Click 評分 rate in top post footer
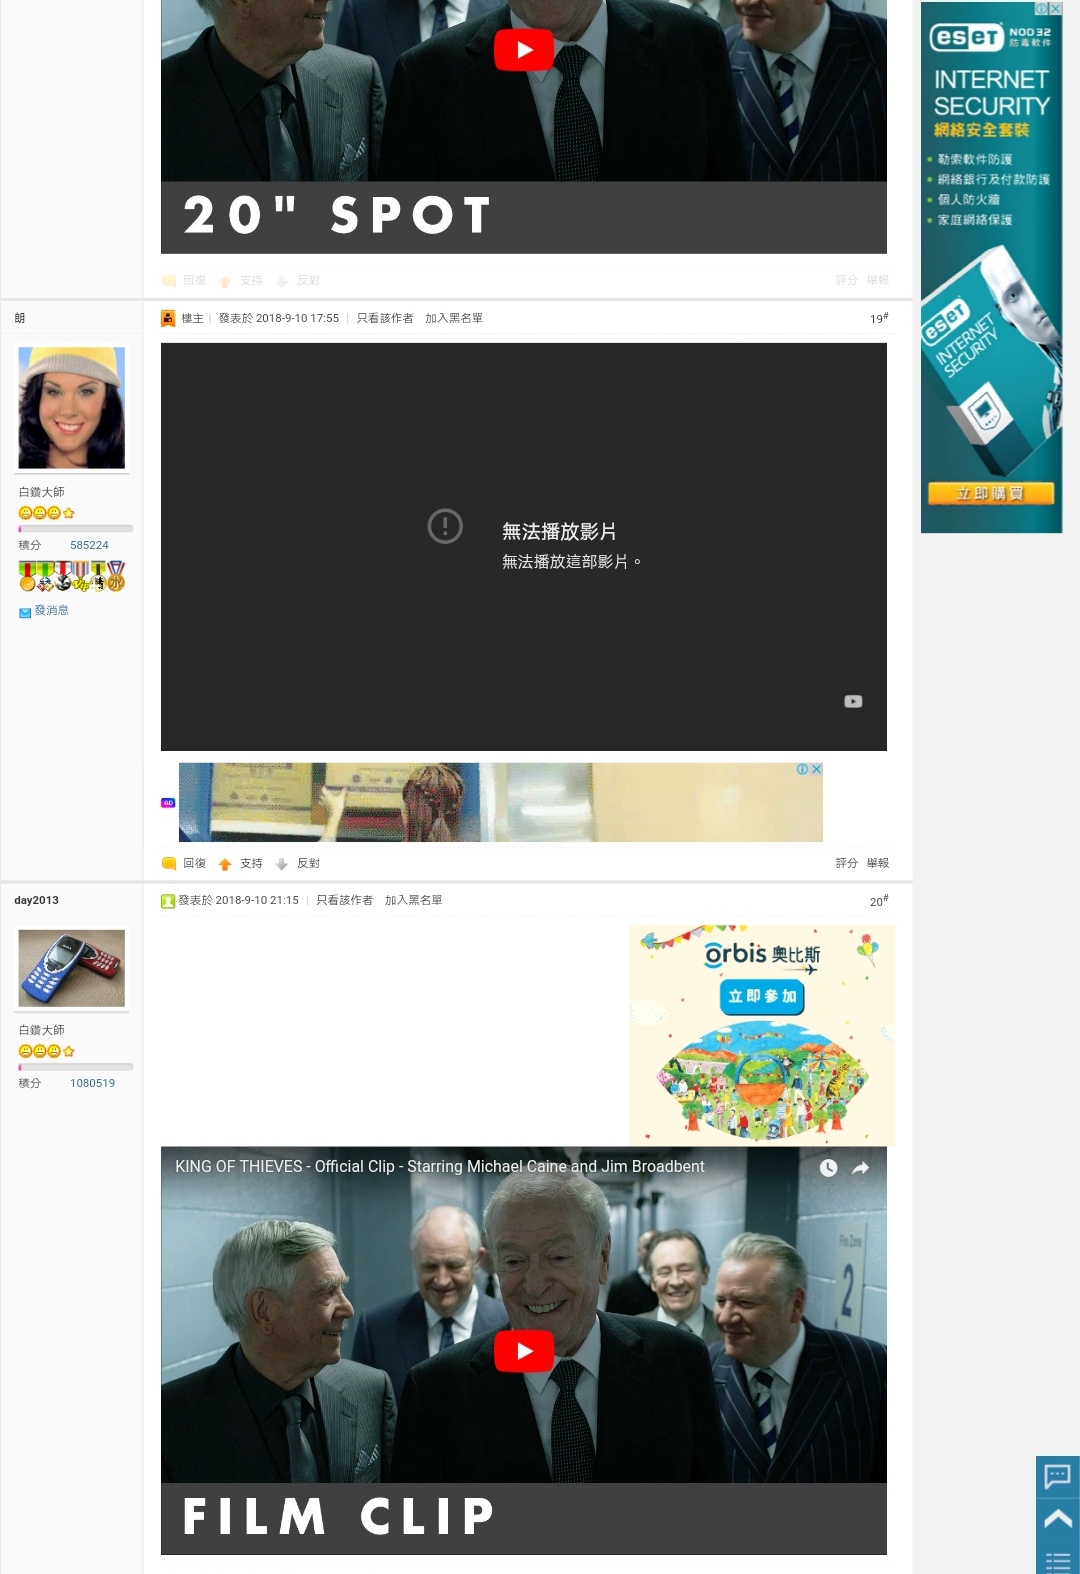This screenshot has height=1574, width=1080. tap(847, 280)
